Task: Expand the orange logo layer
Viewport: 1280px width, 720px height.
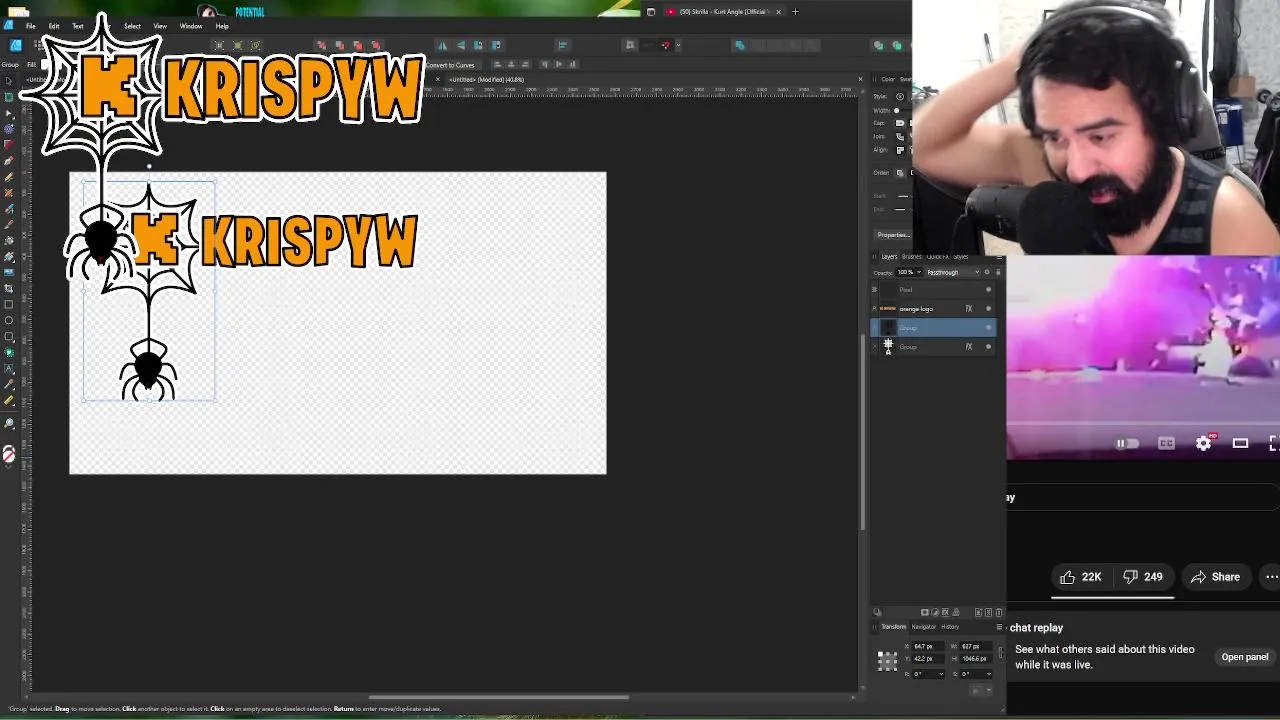Action: point(874,309)
